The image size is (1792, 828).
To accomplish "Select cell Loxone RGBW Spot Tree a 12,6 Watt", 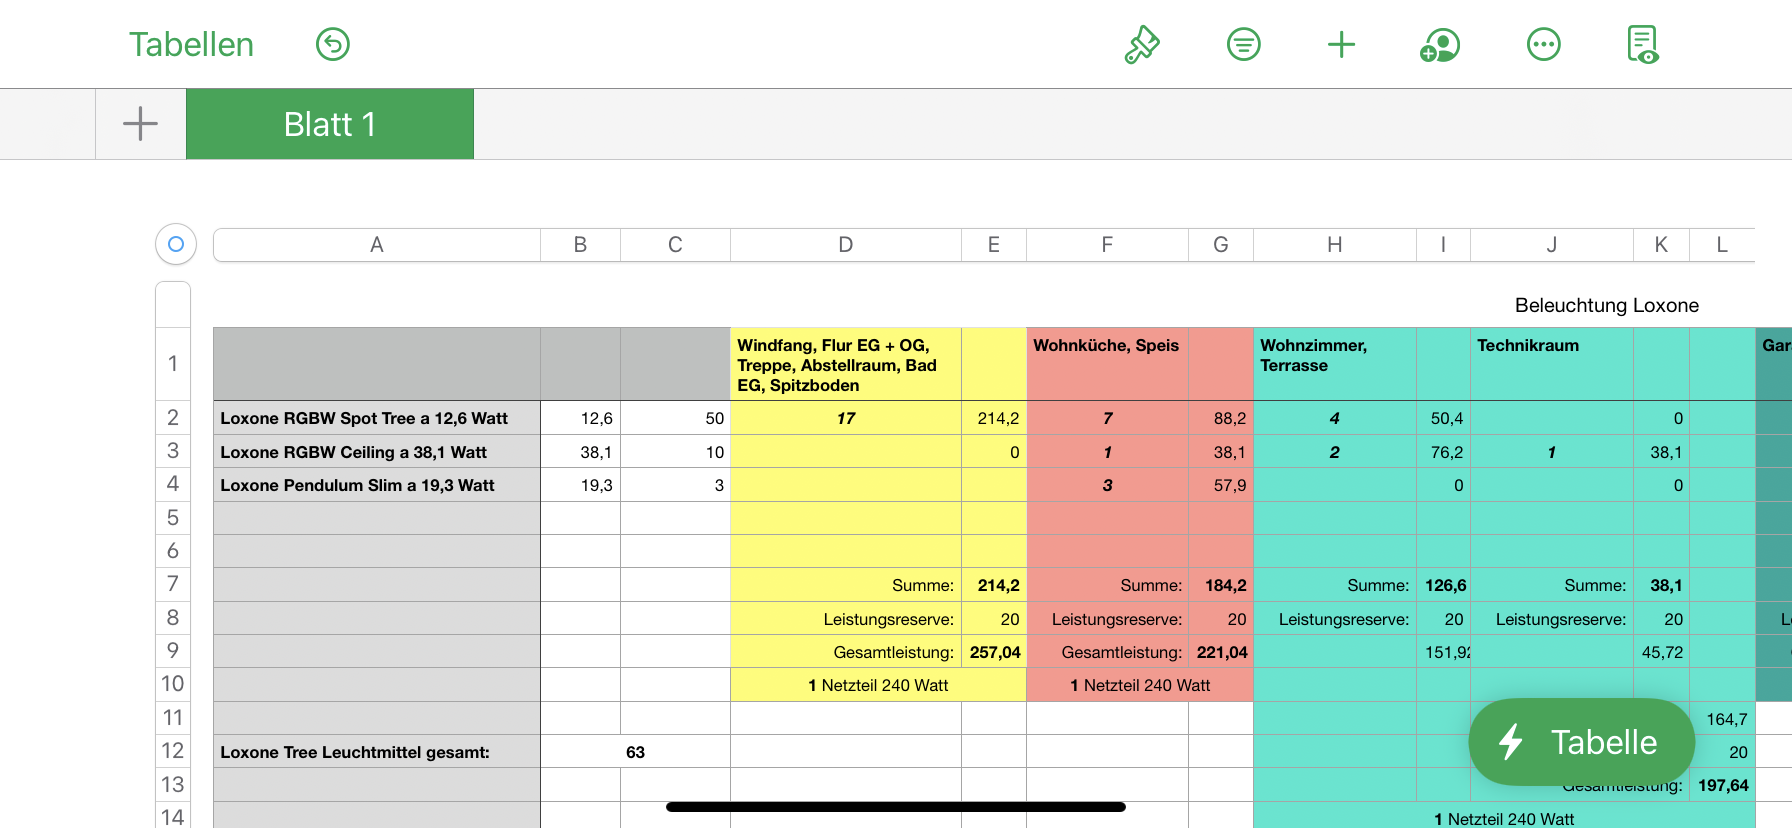I will (377, 418).
